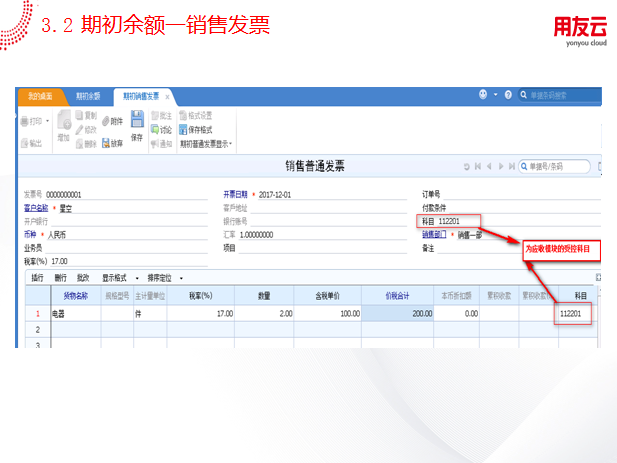617x463 pixels.
Task: Click the refresh icon beside record navigation
Action: [x=466, y=166]
